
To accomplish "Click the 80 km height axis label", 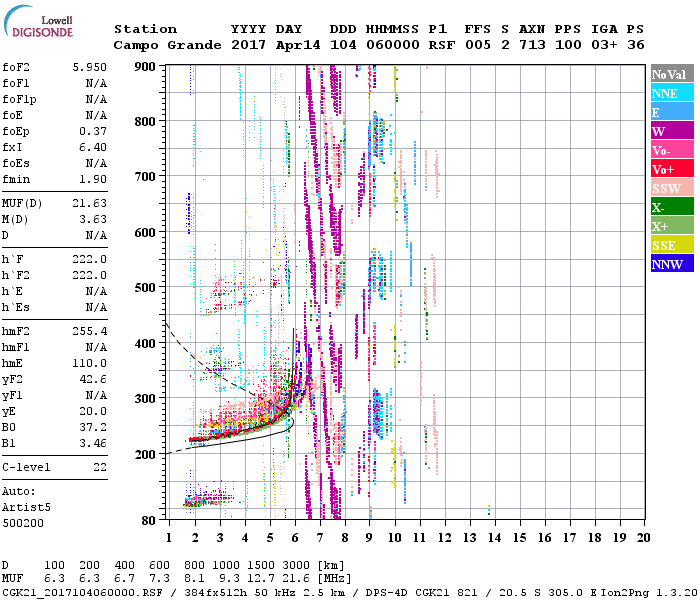I will tap(149, 521).
